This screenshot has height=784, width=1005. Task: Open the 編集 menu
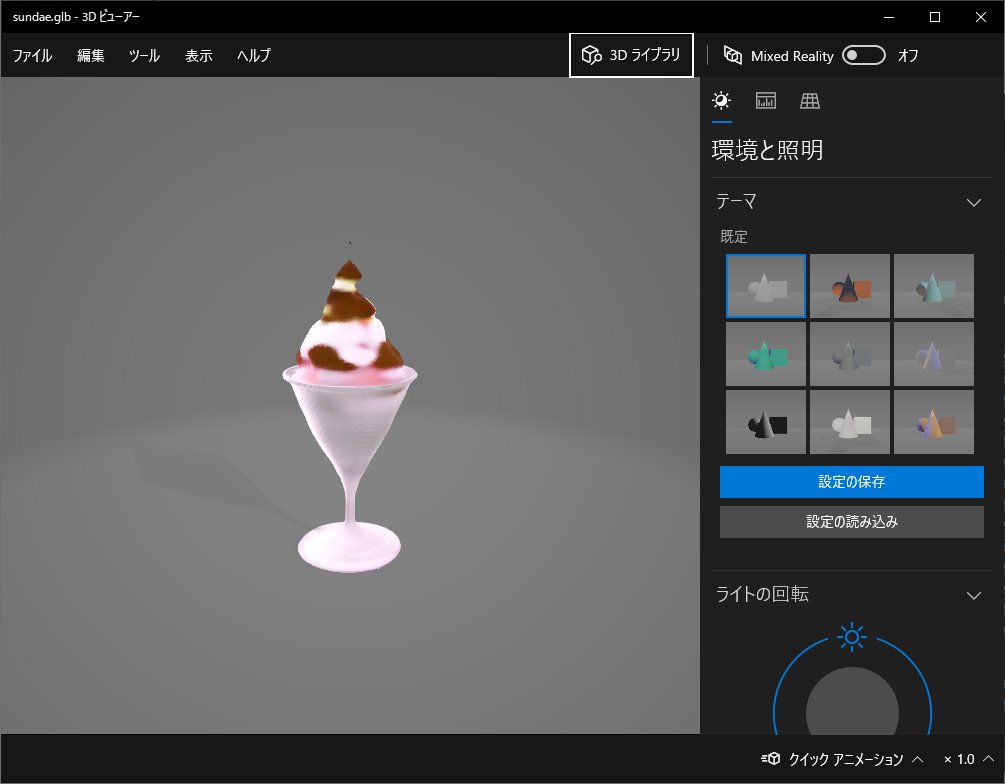(x=90, y=56)
